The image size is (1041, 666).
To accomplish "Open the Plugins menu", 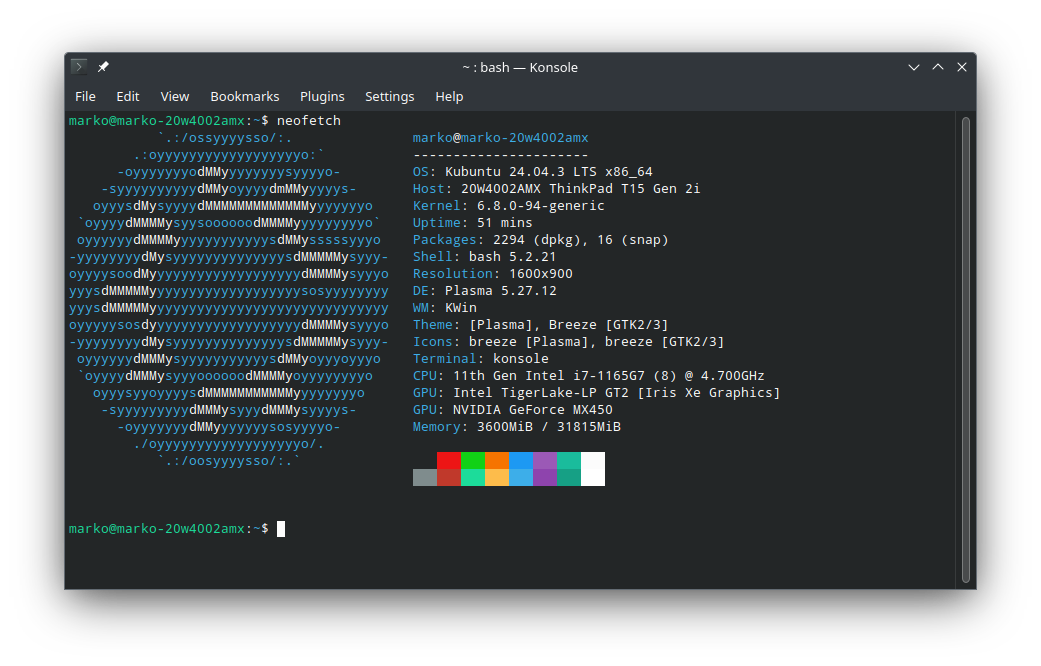I will (322, 96).
